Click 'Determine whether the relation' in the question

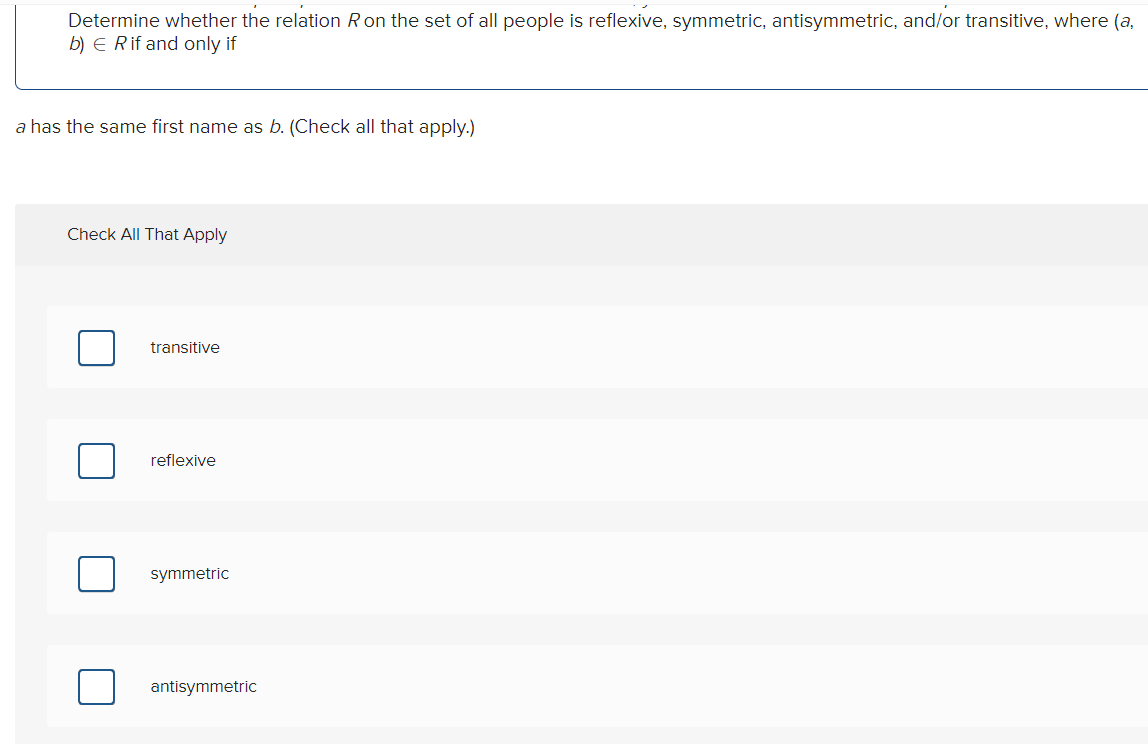click(204, 21)
